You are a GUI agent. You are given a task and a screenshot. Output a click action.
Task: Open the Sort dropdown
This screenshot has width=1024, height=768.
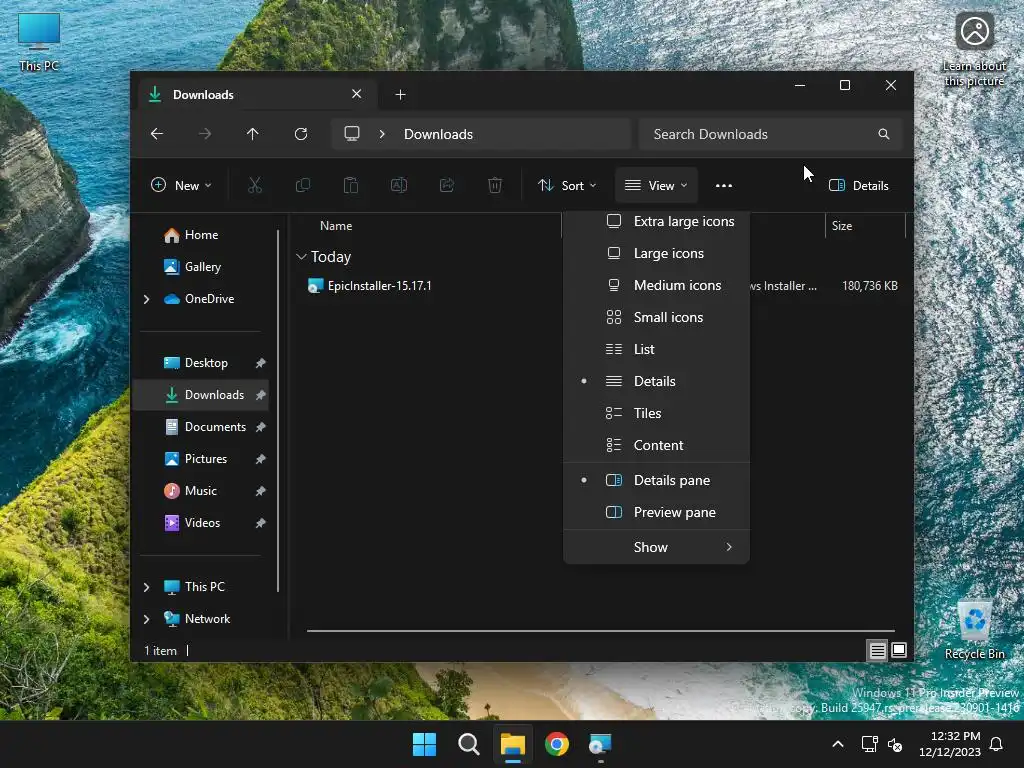tap(566, 185)
